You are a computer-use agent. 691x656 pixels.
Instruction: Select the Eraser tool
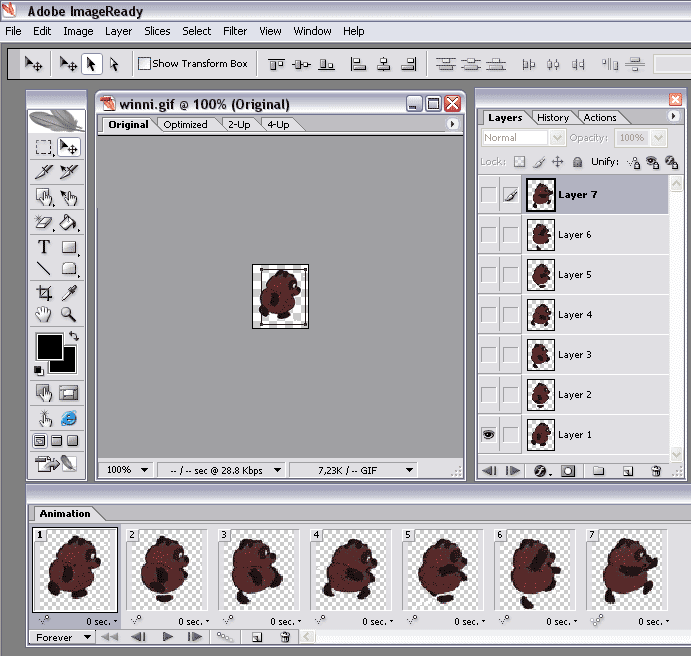pos(44,222)
